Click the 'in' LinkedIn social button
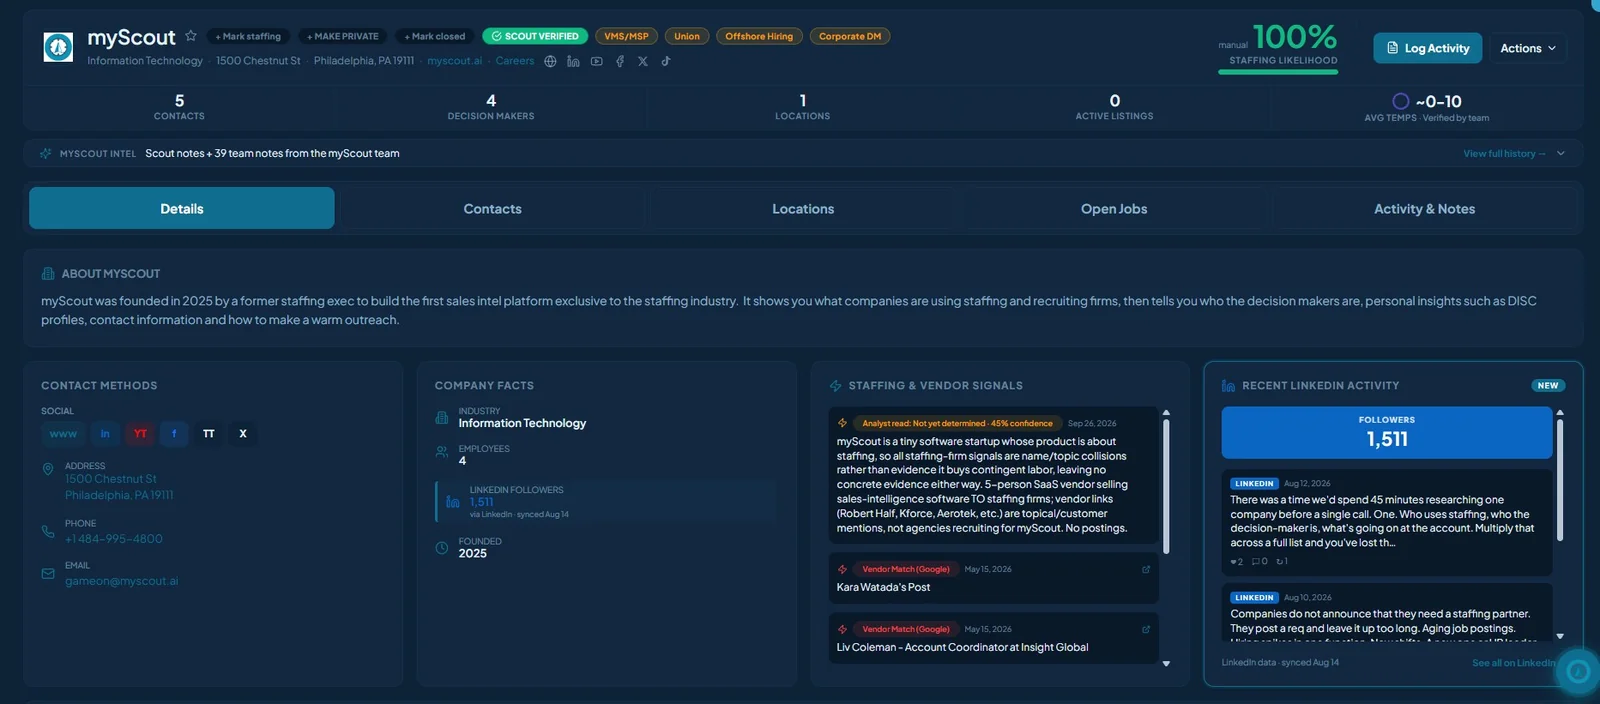The width and height of the screenshot is (1600, 704). click(x=105, y=433)
